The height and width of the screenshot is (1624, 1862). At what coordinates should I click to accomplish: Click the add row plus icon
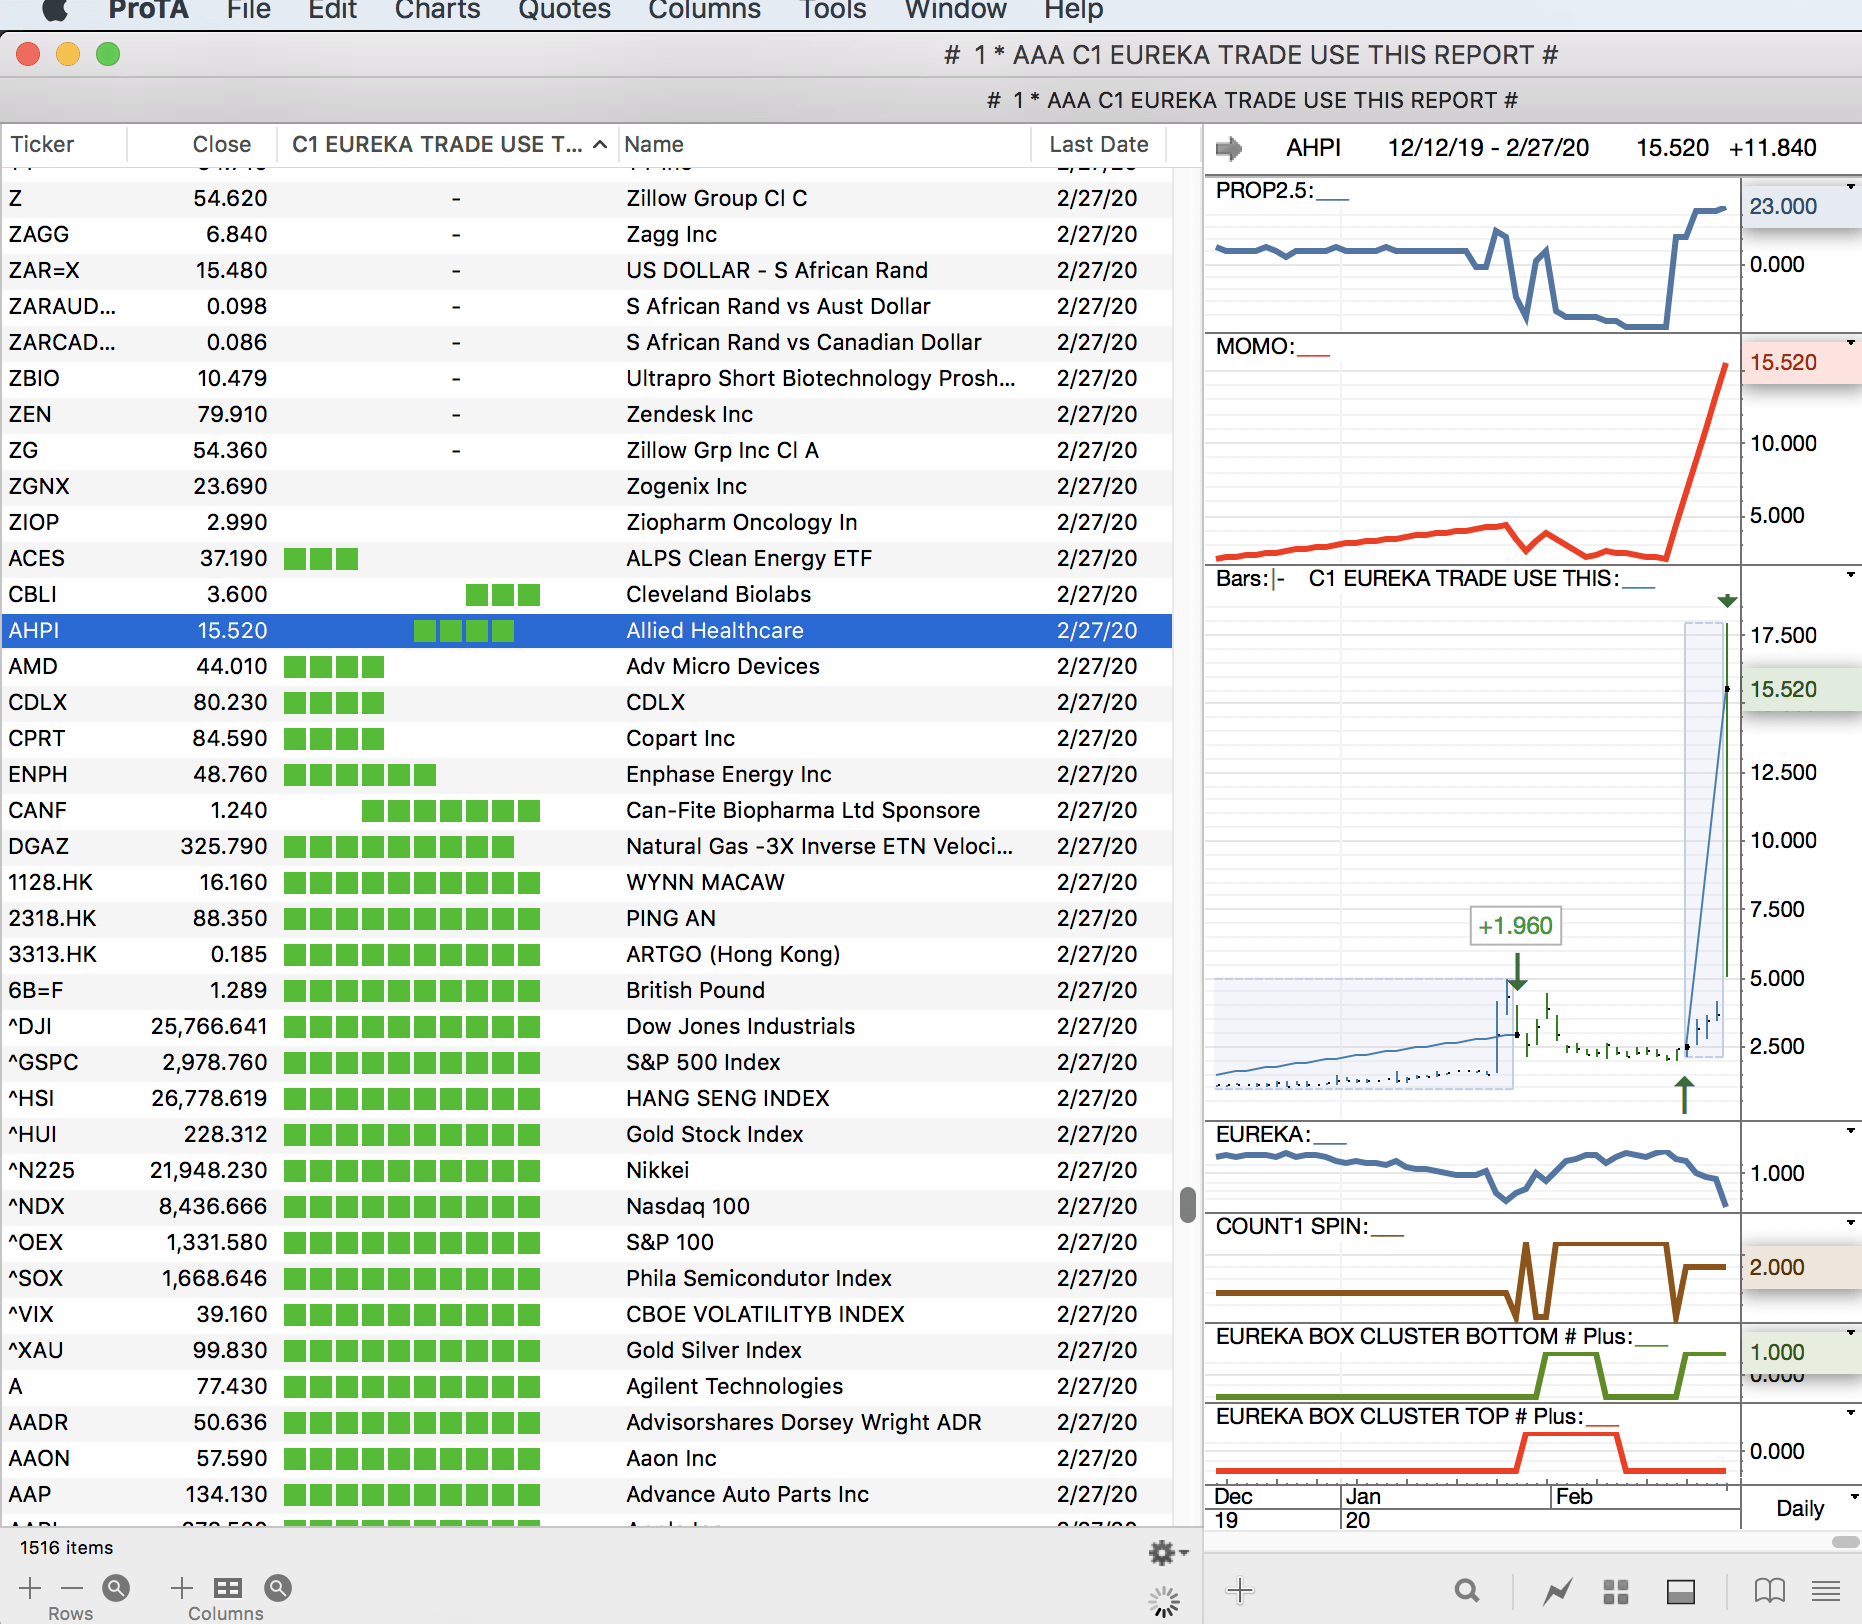[x=30, y=1588]
